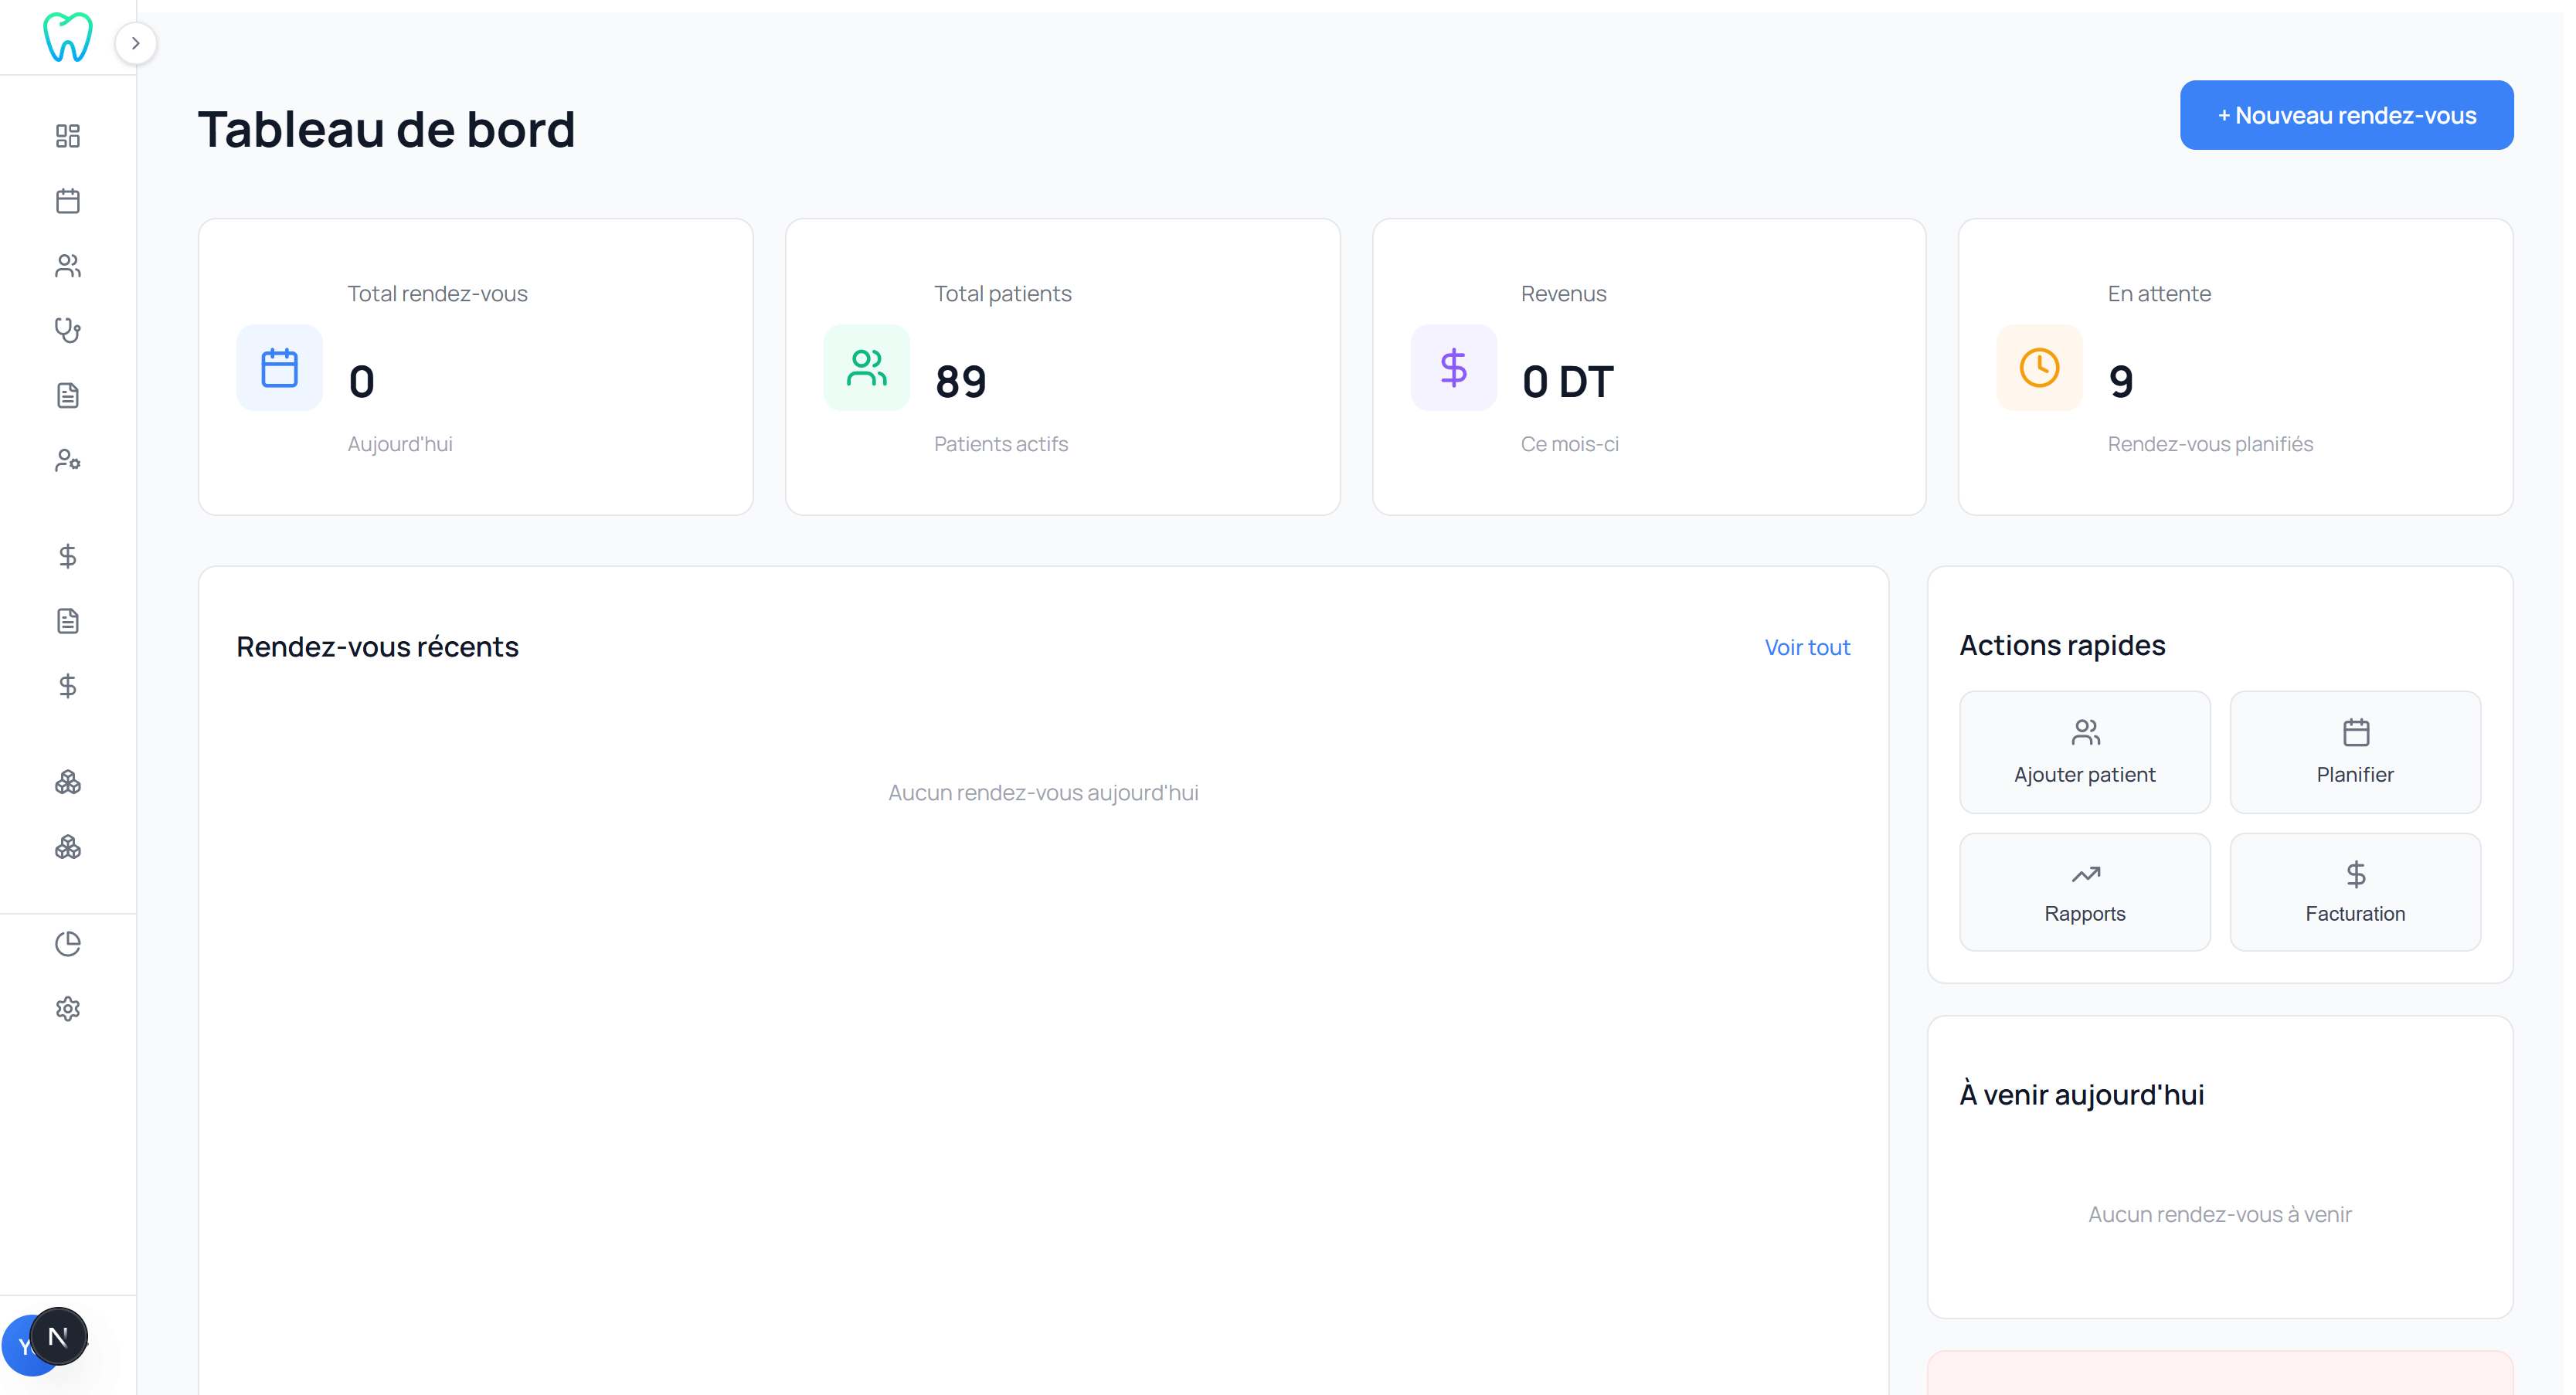Screen dimensions: 2576x1395
Task: Select the Planifier quick action
Action: (x=2355, y=752)
